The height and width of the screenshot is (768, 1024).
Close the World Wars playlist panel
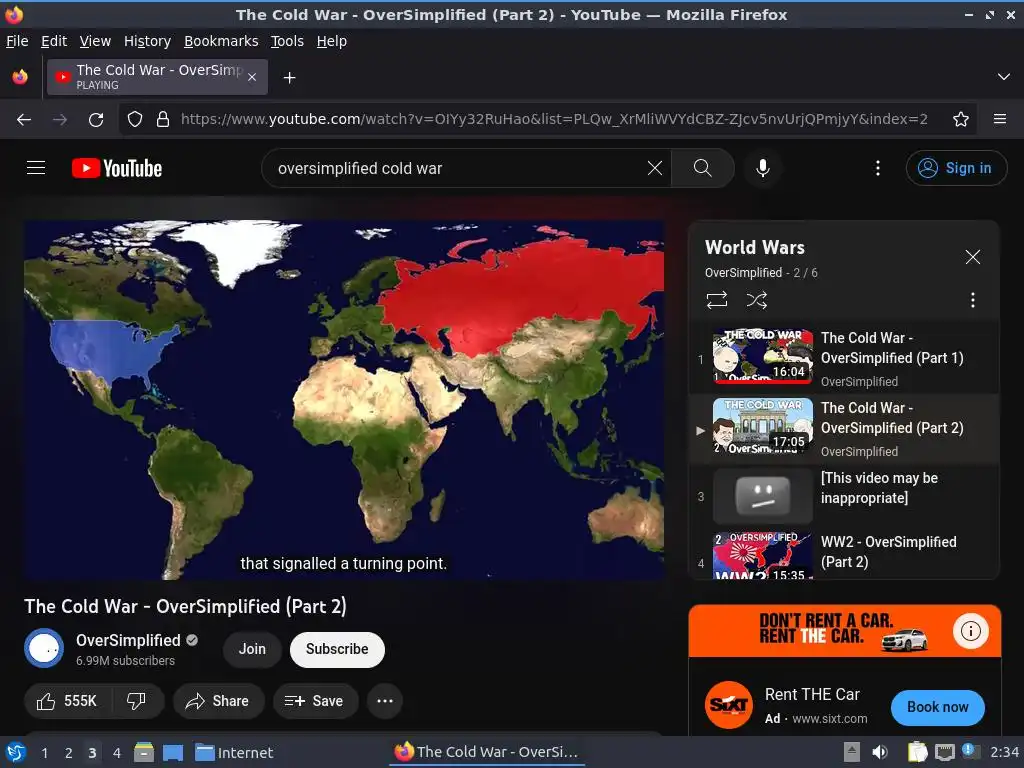click(x=972, y=257)
